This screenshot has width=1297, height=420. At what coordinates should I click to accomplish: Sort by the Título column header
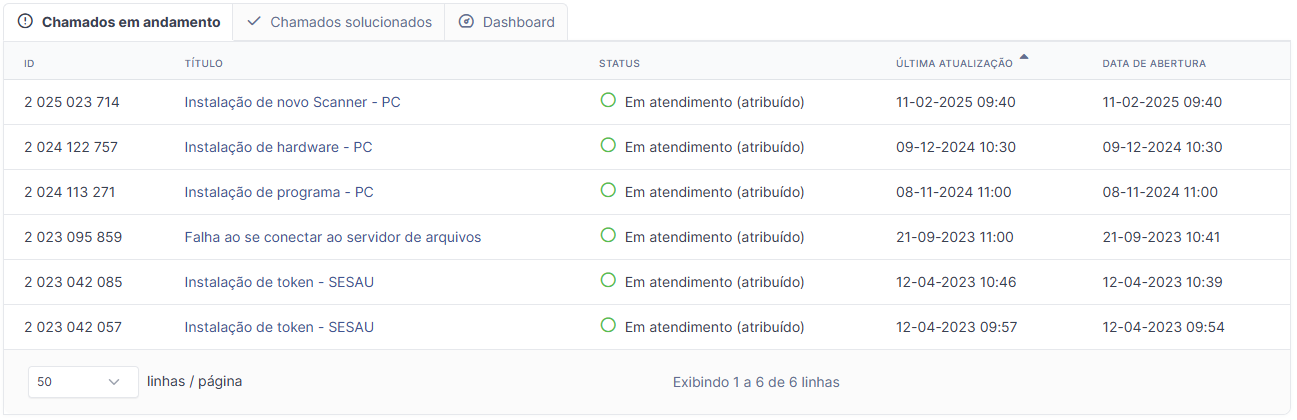(x=203, y=63)
